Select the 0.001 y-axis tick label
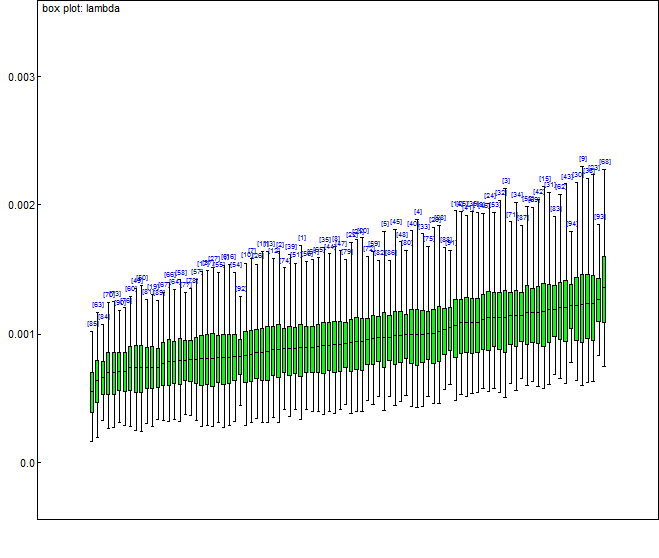Screen dimensions: 659x558 [19, 334]
